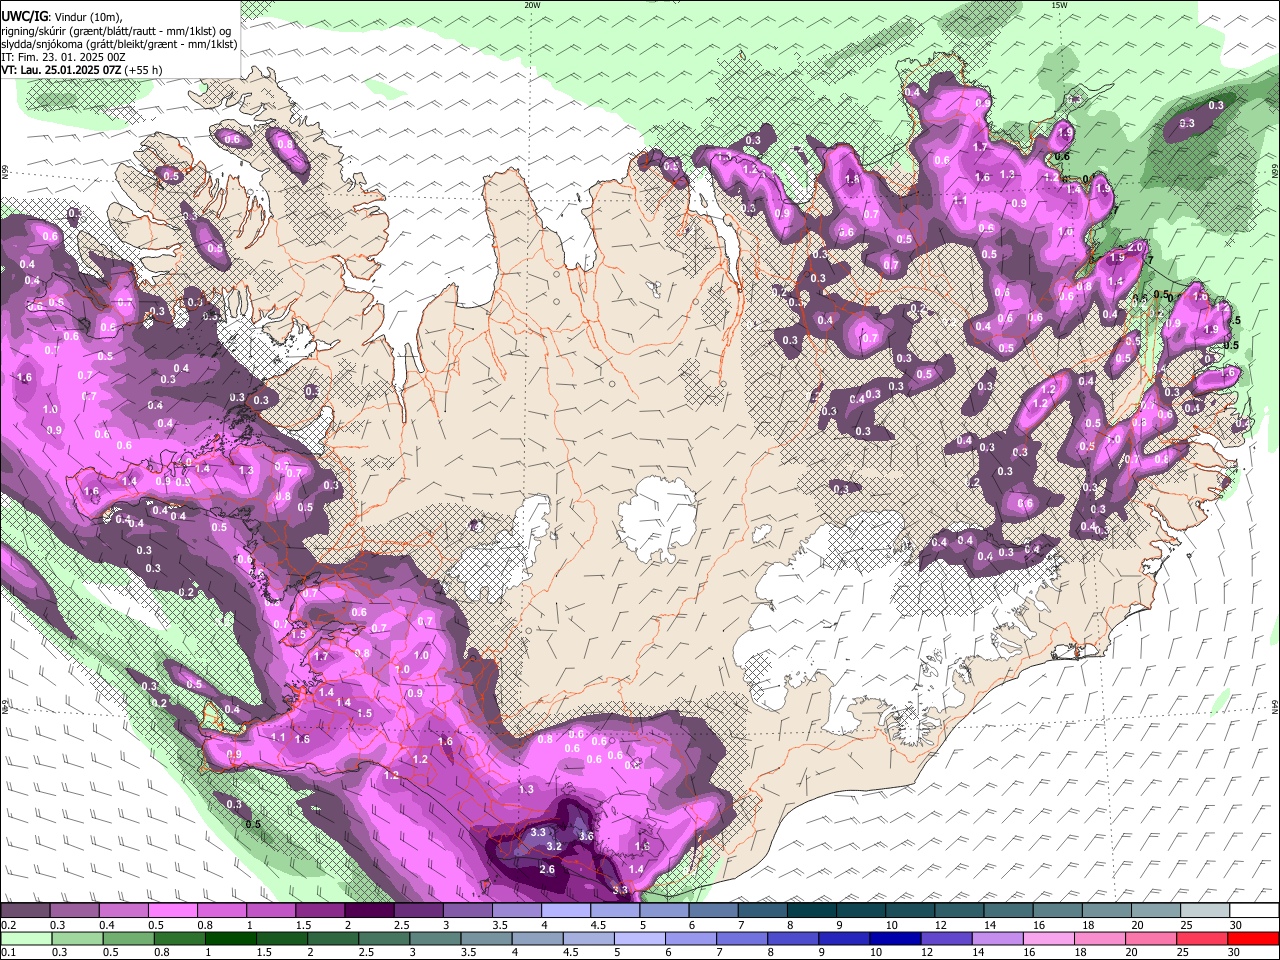The height and width of the screenshot is (960, 1280).
Task: Click the dark grey-purple swatch above 0.2
Action: pos(25,911)
